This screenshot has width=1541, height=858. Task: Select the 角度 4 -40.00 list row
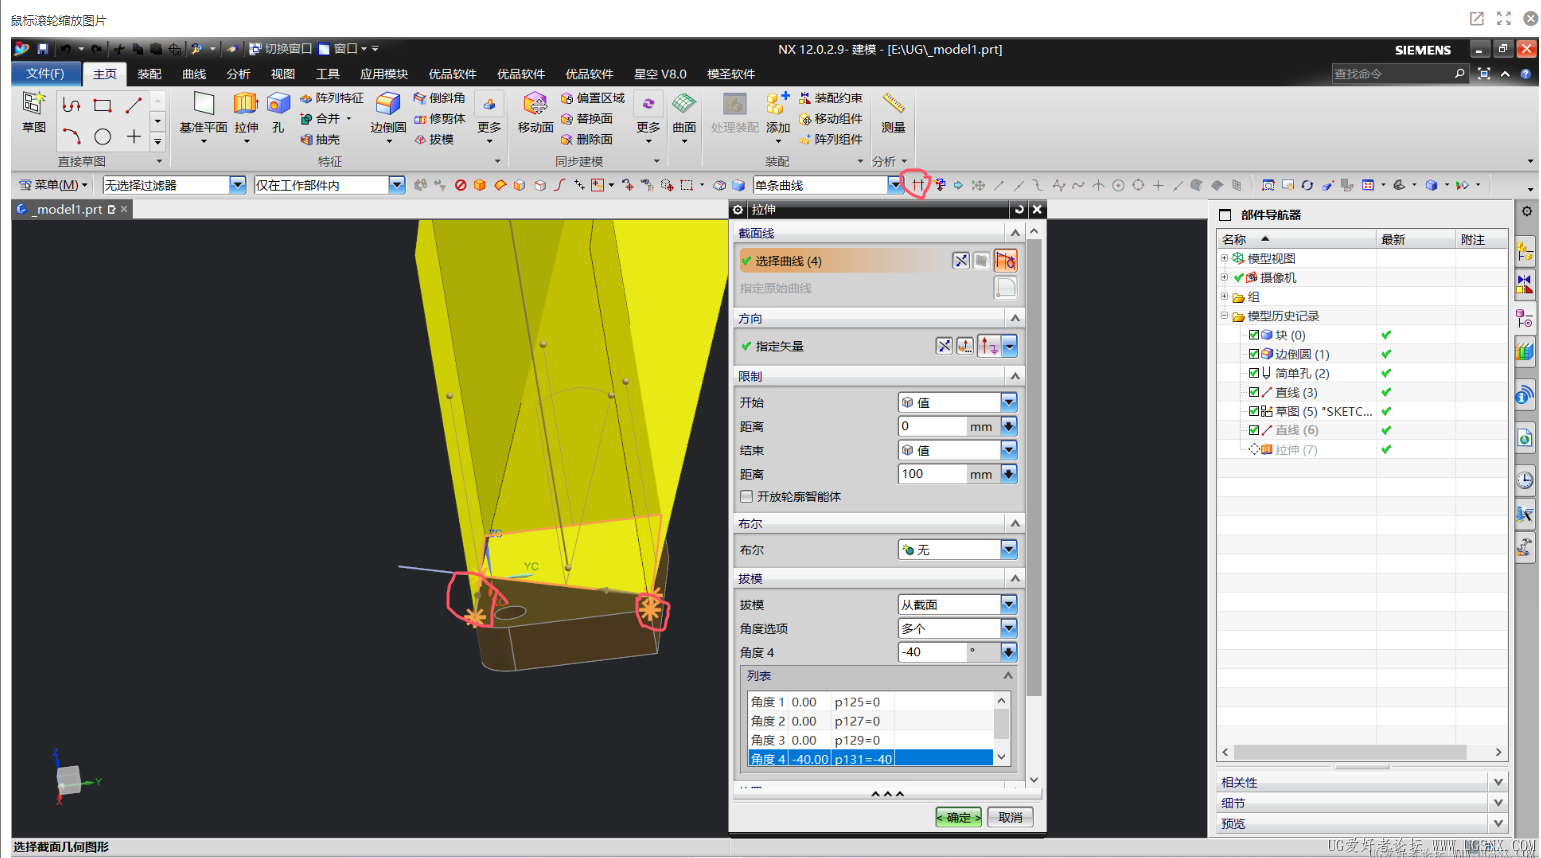(x=871, y=759)
